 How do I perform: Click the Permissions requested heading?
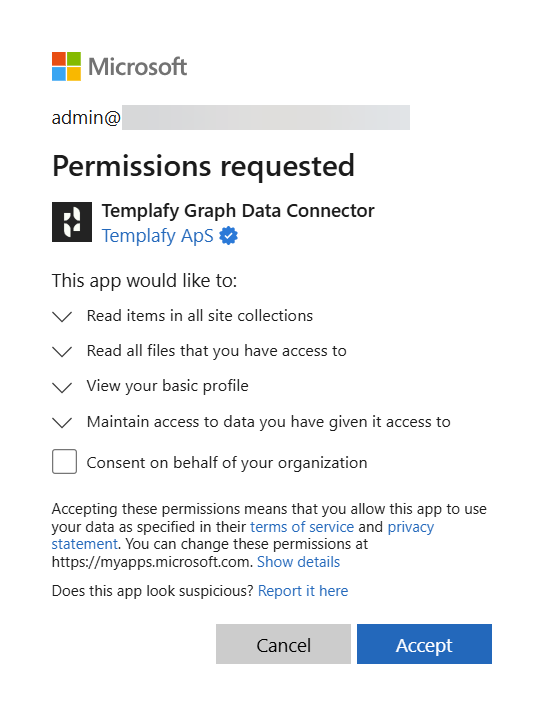pyautogui.click(x=203, y=166)
